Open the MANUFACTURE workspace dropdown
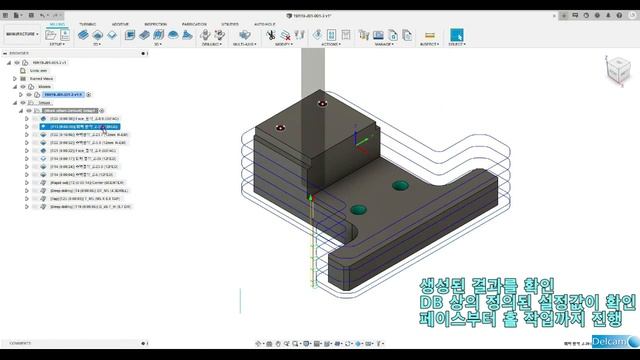Image resolution: width=640 pixels, height=360 pixels. pos(22,34)
